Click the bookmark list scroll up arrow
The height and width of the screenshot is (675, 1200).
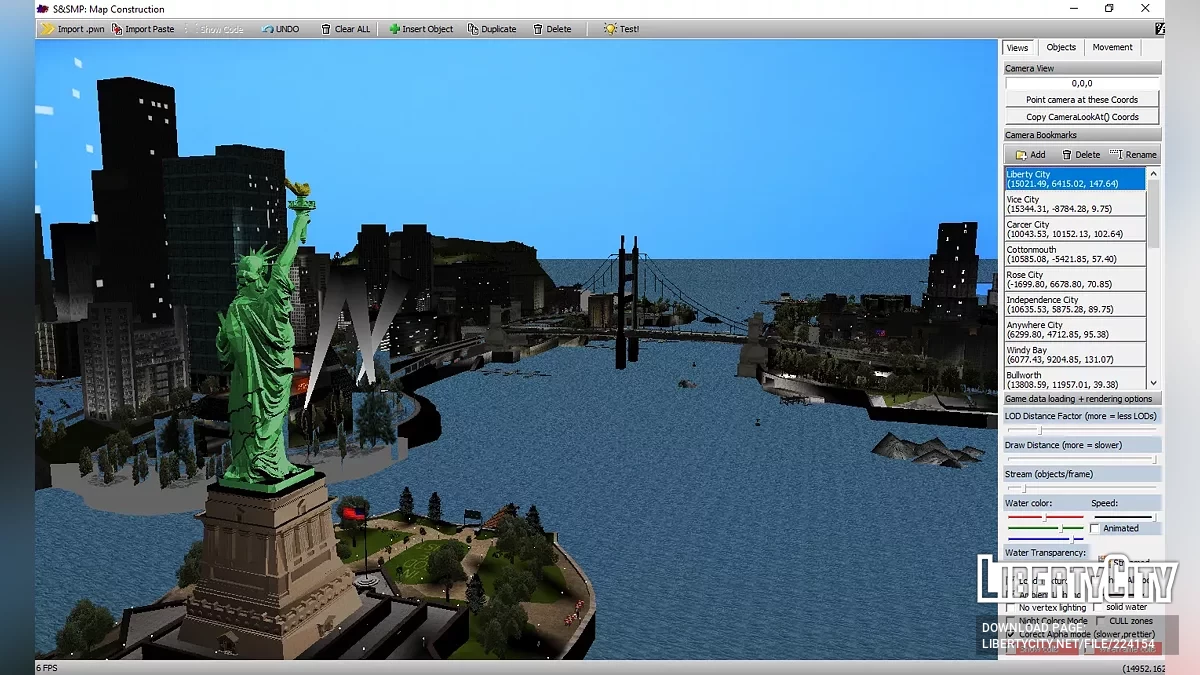[x=1154, y=174]
